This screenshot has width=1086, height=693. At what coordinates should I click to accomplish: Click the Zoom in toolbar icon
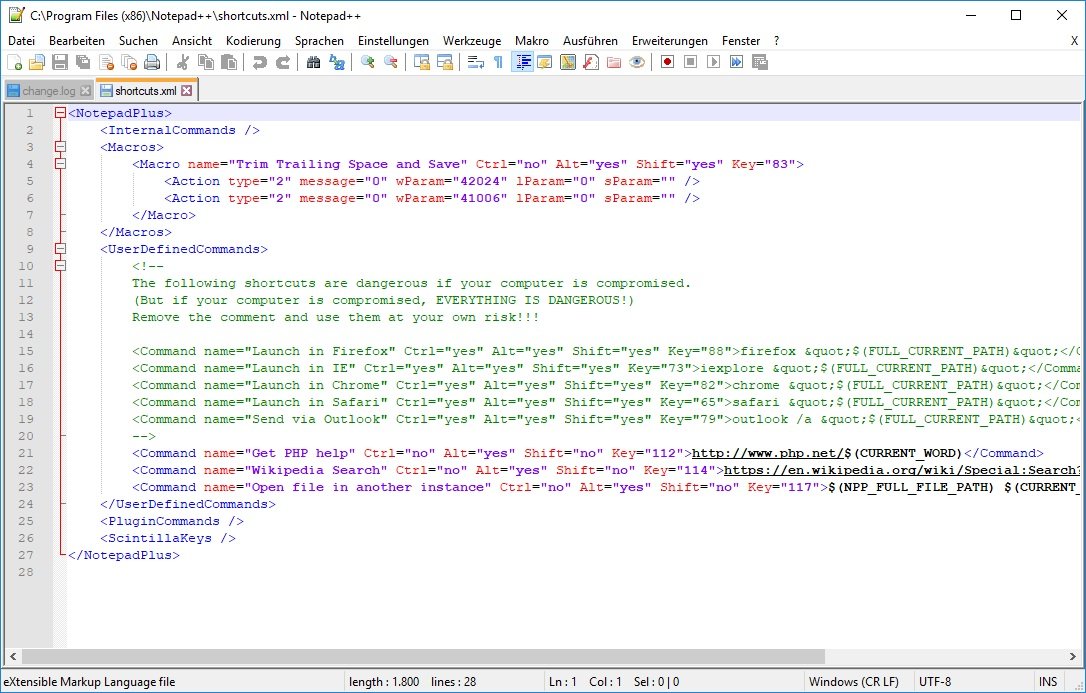(368, 62)
